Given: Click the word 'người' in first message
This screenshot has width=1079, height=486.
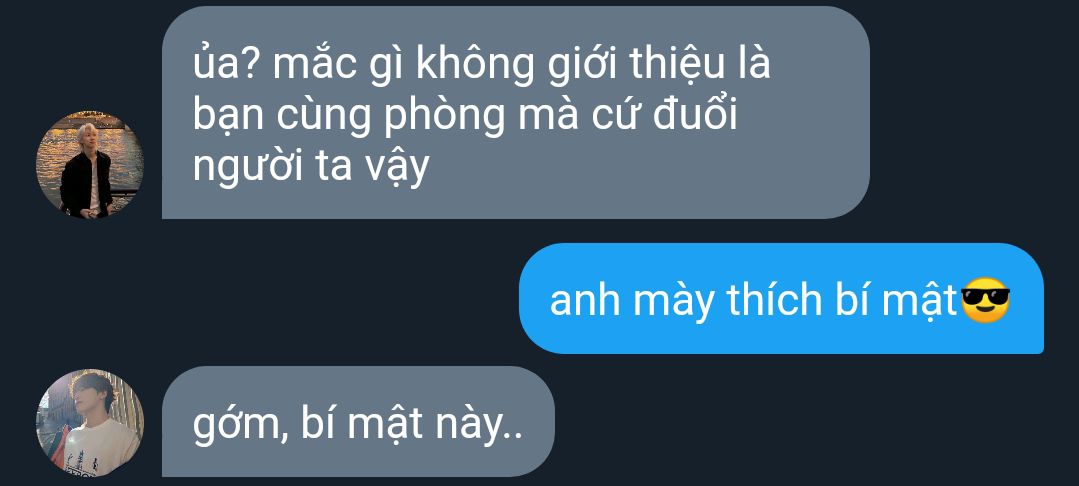Looking at the screenshot, I should coord(248,167).
